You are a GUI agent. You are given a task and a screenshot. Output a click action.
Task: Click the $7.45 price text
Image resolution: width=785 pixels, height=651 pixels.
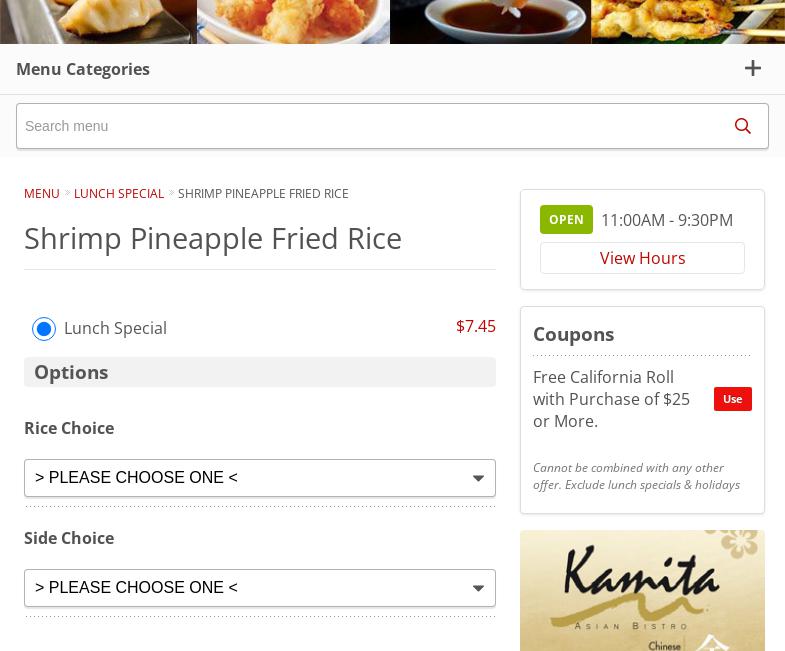click(475, 326)
